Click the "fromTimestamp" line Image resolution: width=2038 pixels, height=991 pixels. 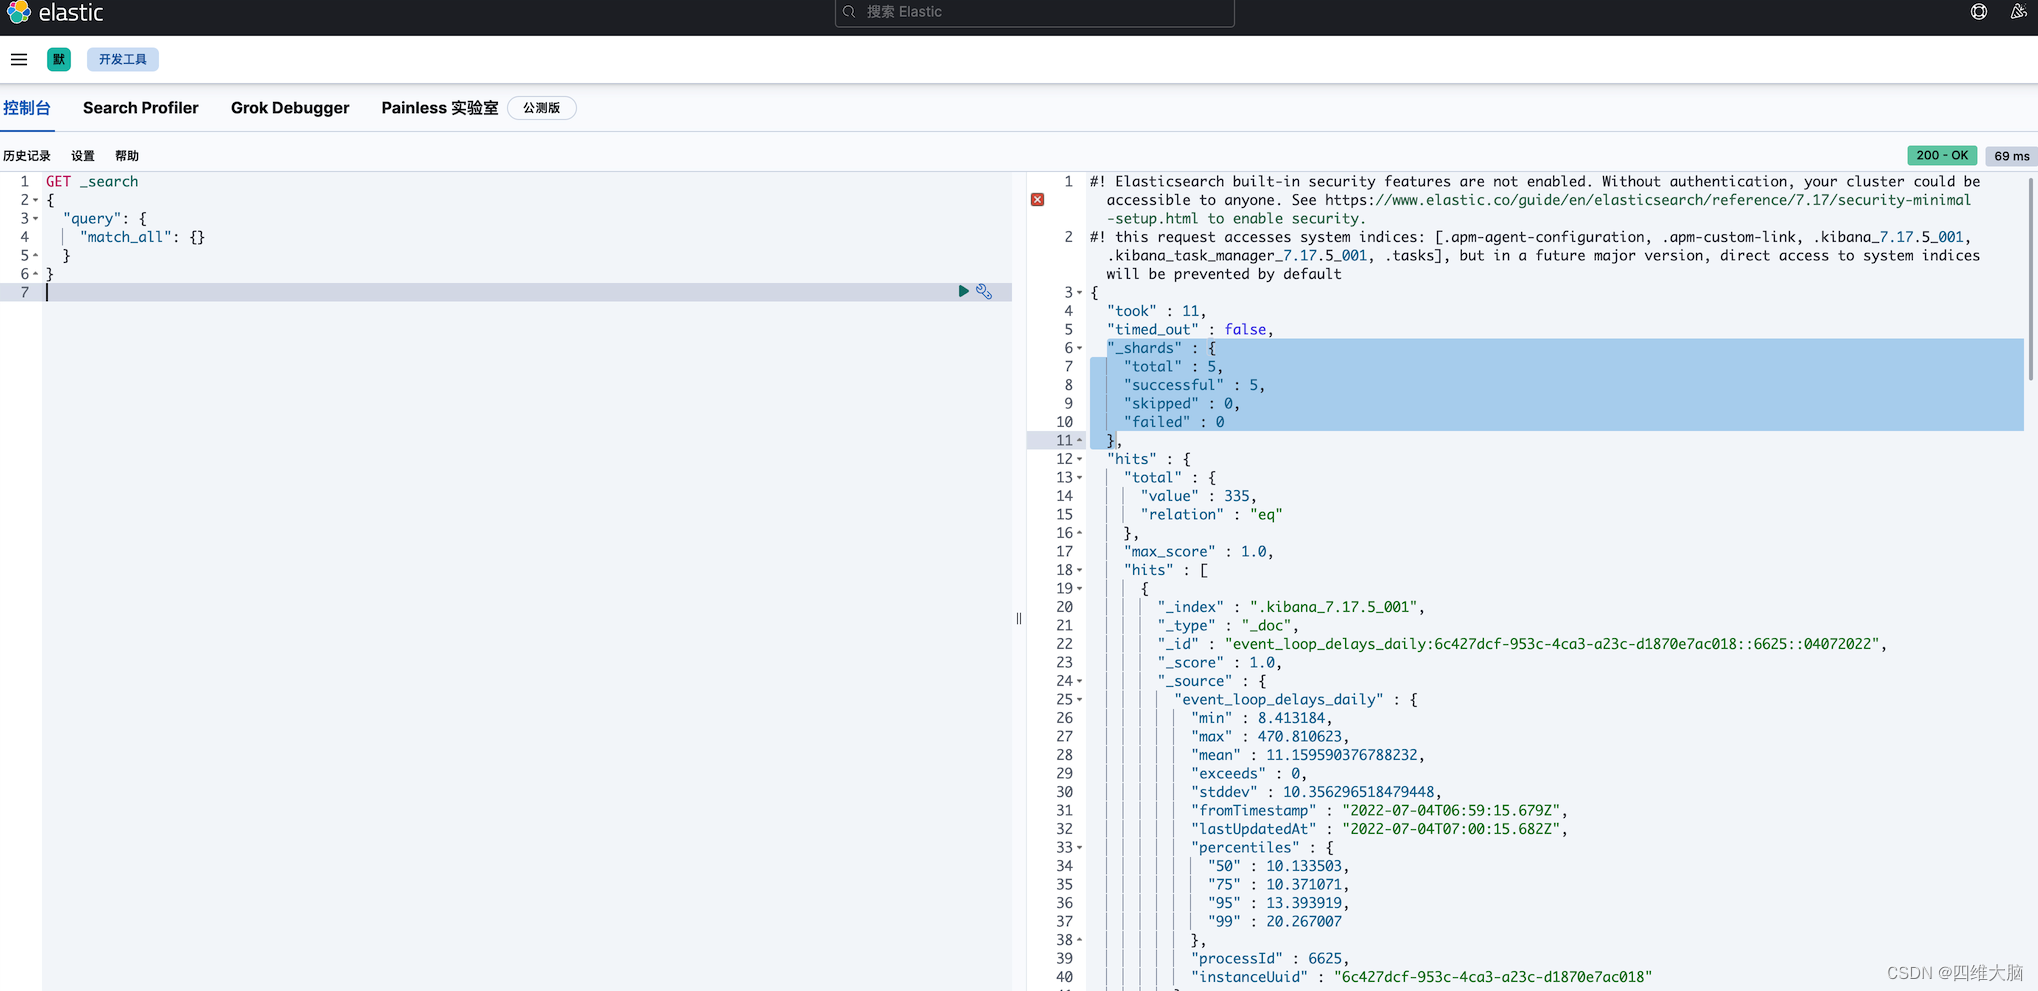(x=1379, y=810)
